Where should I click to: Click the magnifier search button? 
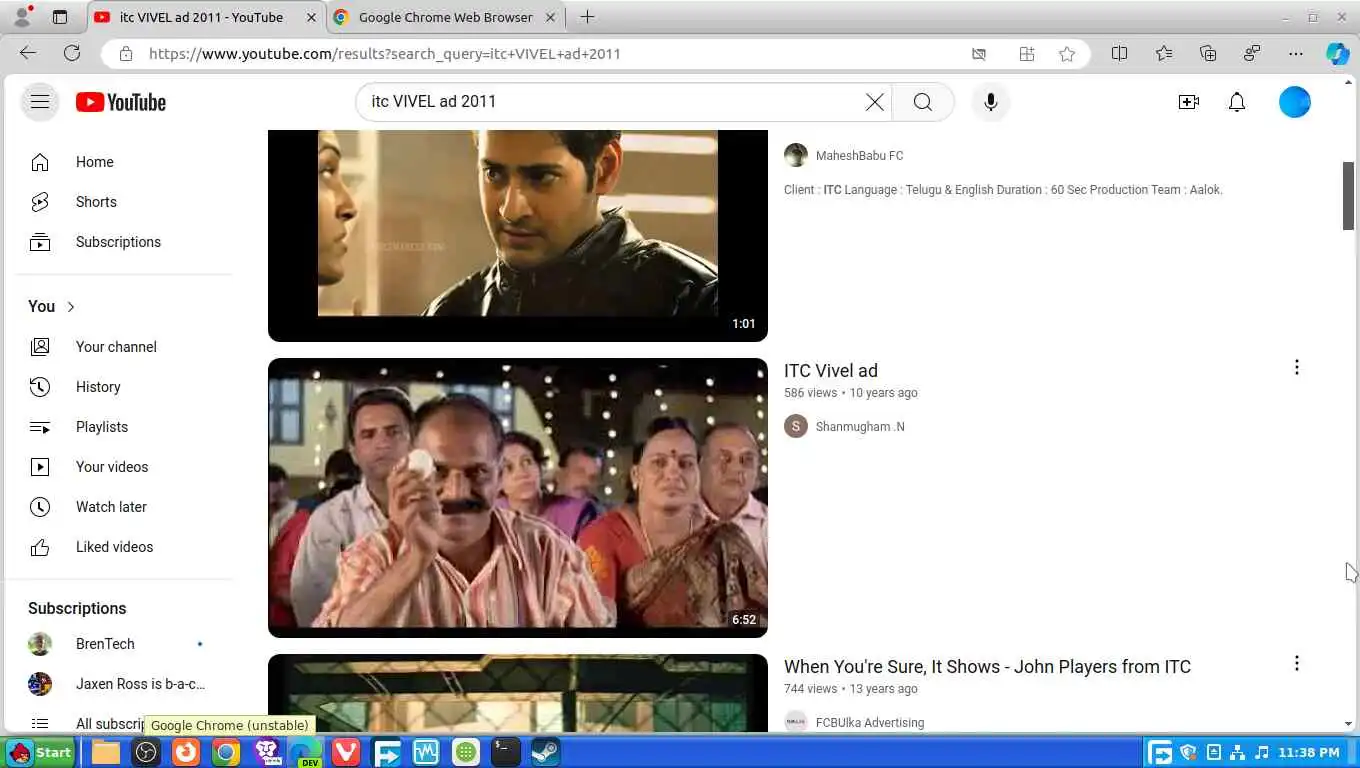click(922, 102)
